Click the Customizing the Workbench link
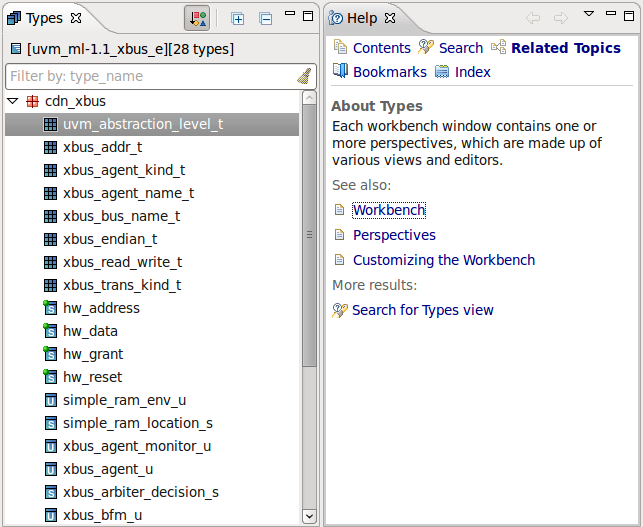The width and height of the screenshot is (643, 527). (x=443, y=260)
